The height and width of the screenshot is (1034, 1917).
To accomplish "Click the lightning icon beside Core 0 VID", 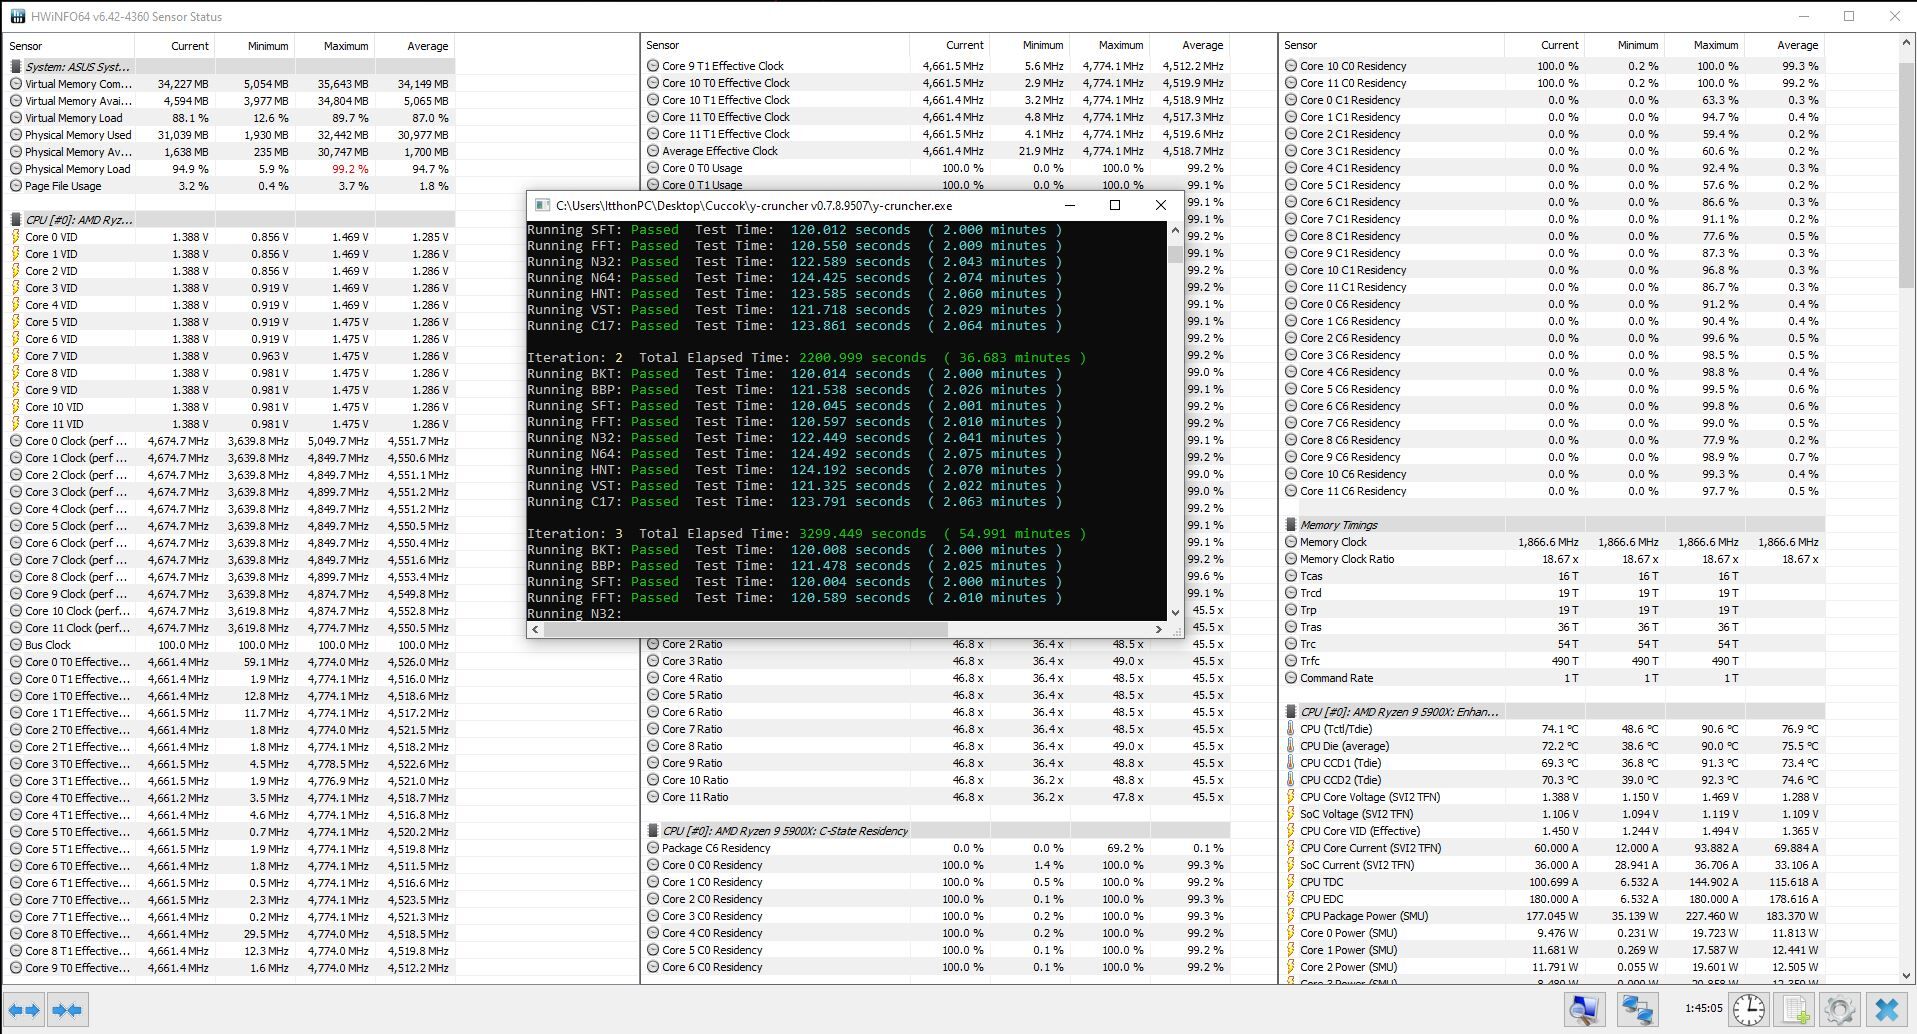I will [x=16, y=237].
